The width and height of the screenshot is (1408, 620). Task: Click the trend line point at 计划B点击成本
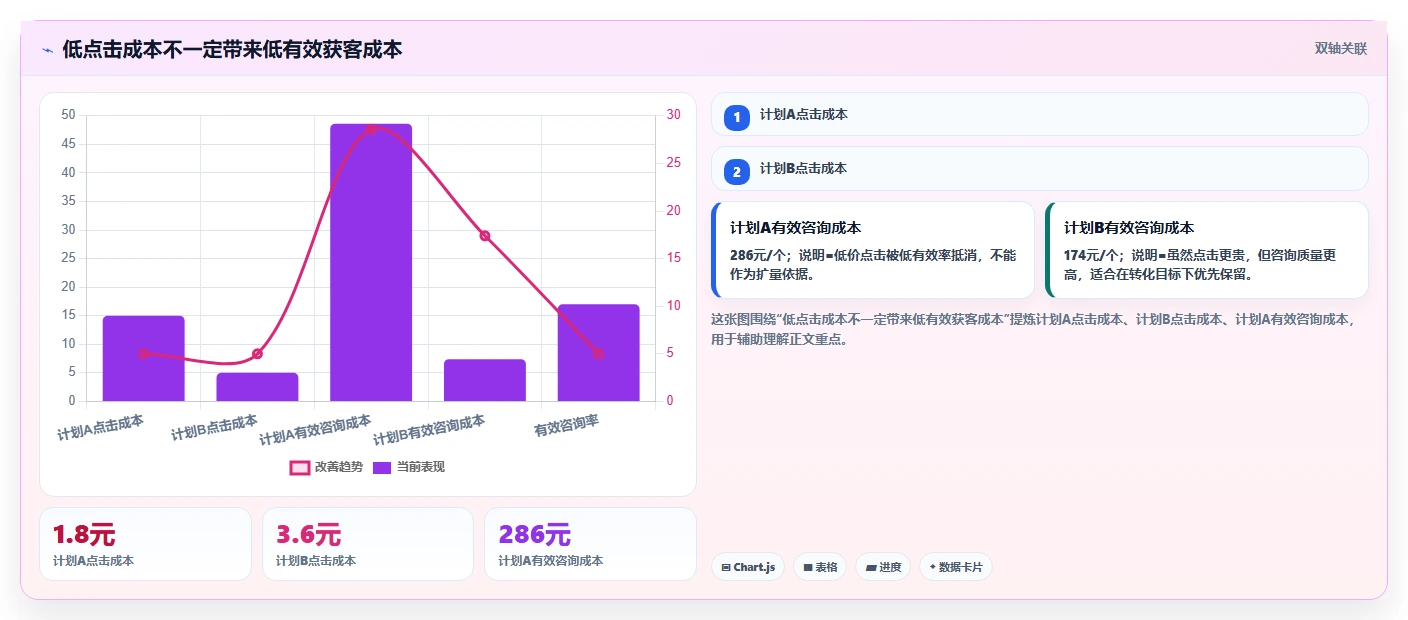click(257, 353)
